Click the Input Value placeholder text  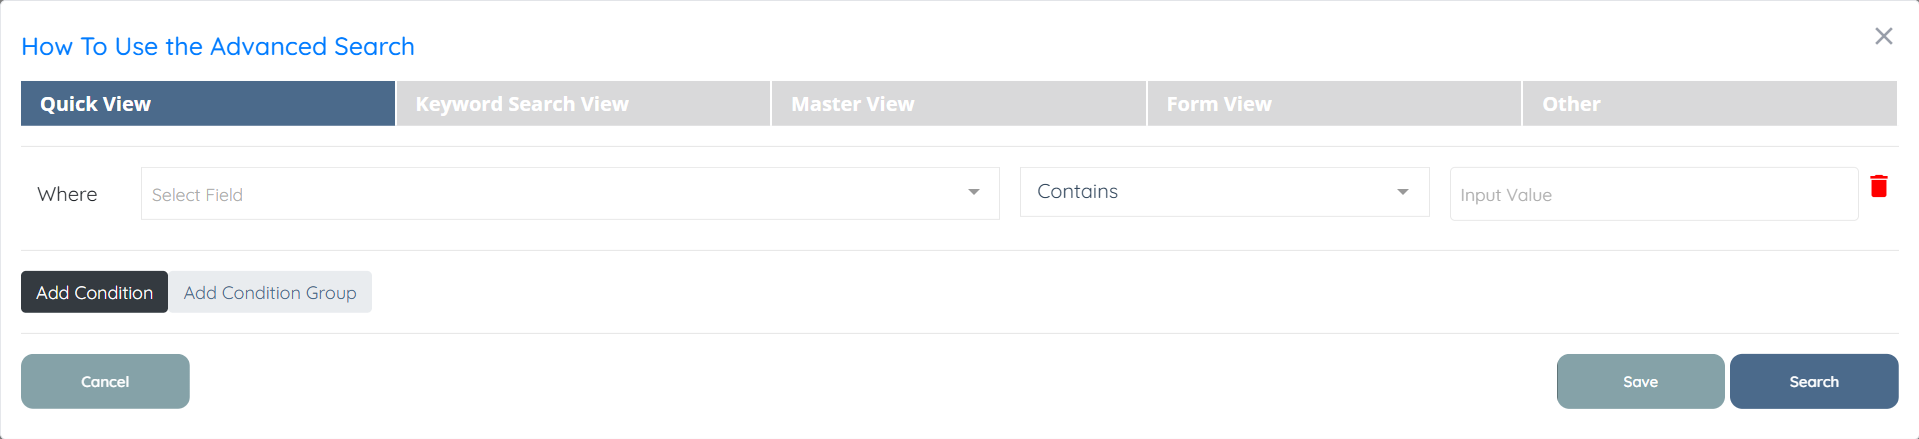coord(1505,195)
